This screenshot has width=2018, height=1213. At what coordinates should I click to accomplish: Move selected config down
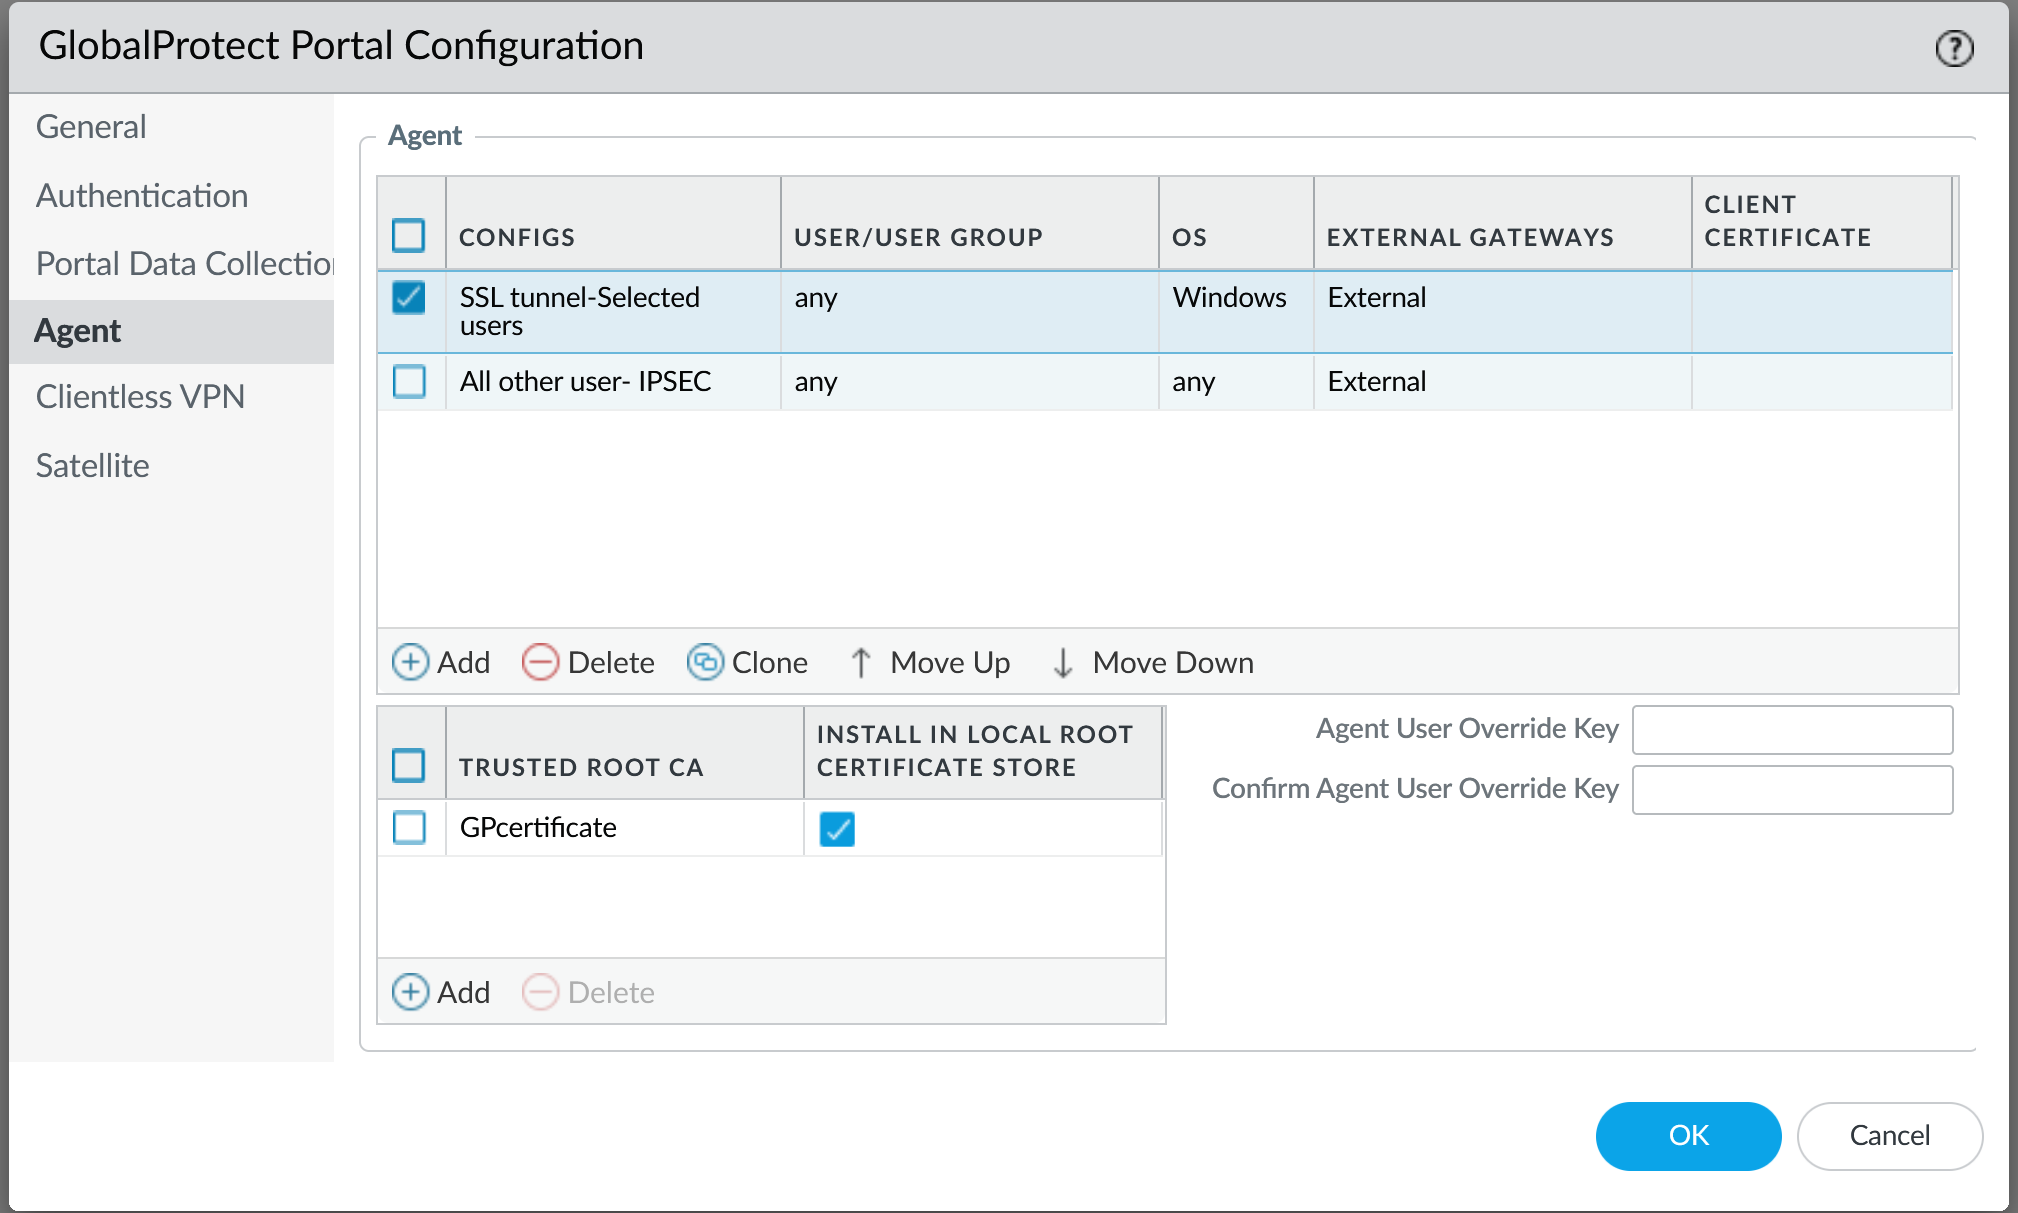1152,662
